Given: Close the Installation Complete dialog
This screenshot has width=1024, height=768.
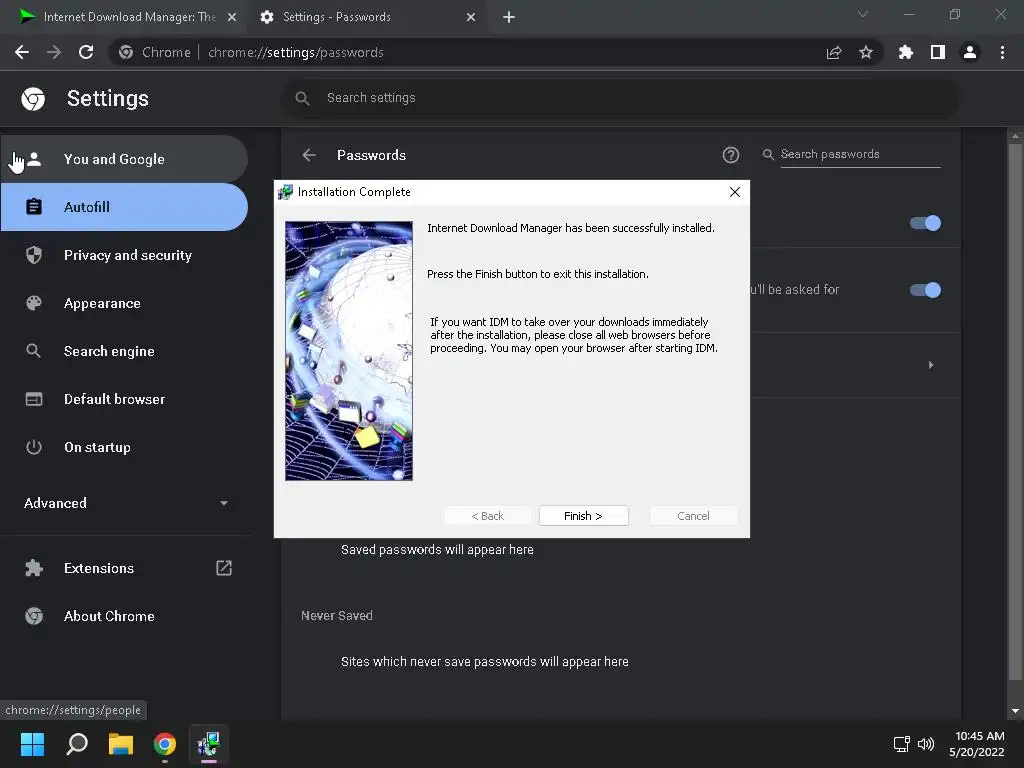Looking at the screenshot, I should tap(735, 192).
